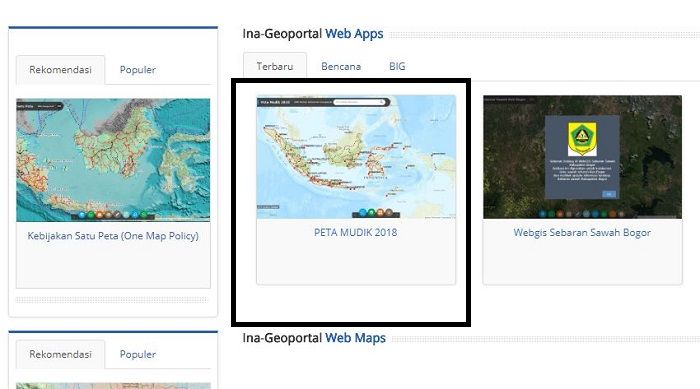Screen dimensions: 700x389
Task: Select Rekomendasi tab above One Map Policy thumbnail
Action: click(x=60, y=70)
